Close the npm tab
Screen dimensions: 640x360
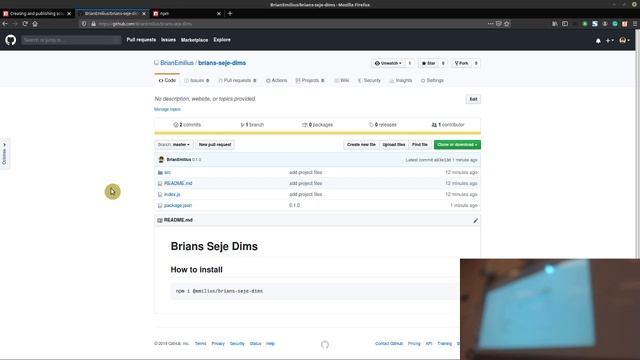(219, 13)
